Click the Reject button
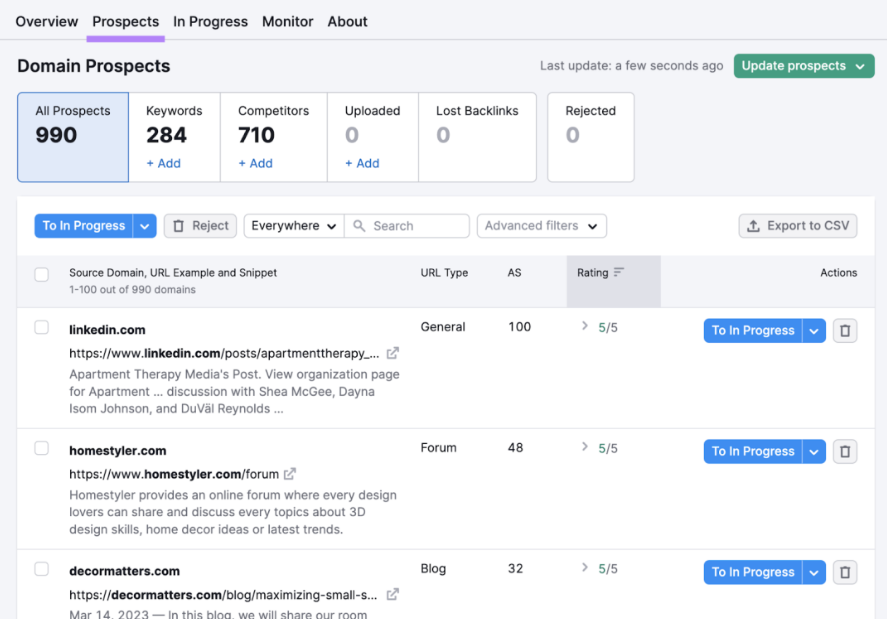 point(200,226)
